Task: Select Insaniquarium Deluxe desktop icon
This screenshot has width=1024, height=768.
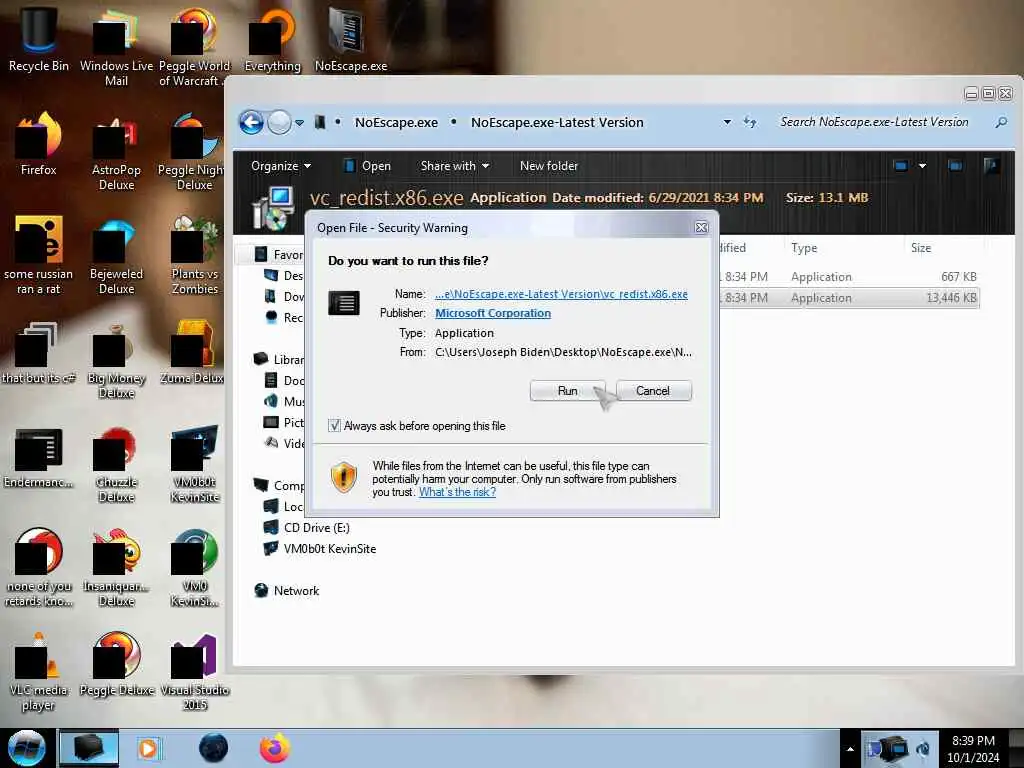Action: coord(116,567)
